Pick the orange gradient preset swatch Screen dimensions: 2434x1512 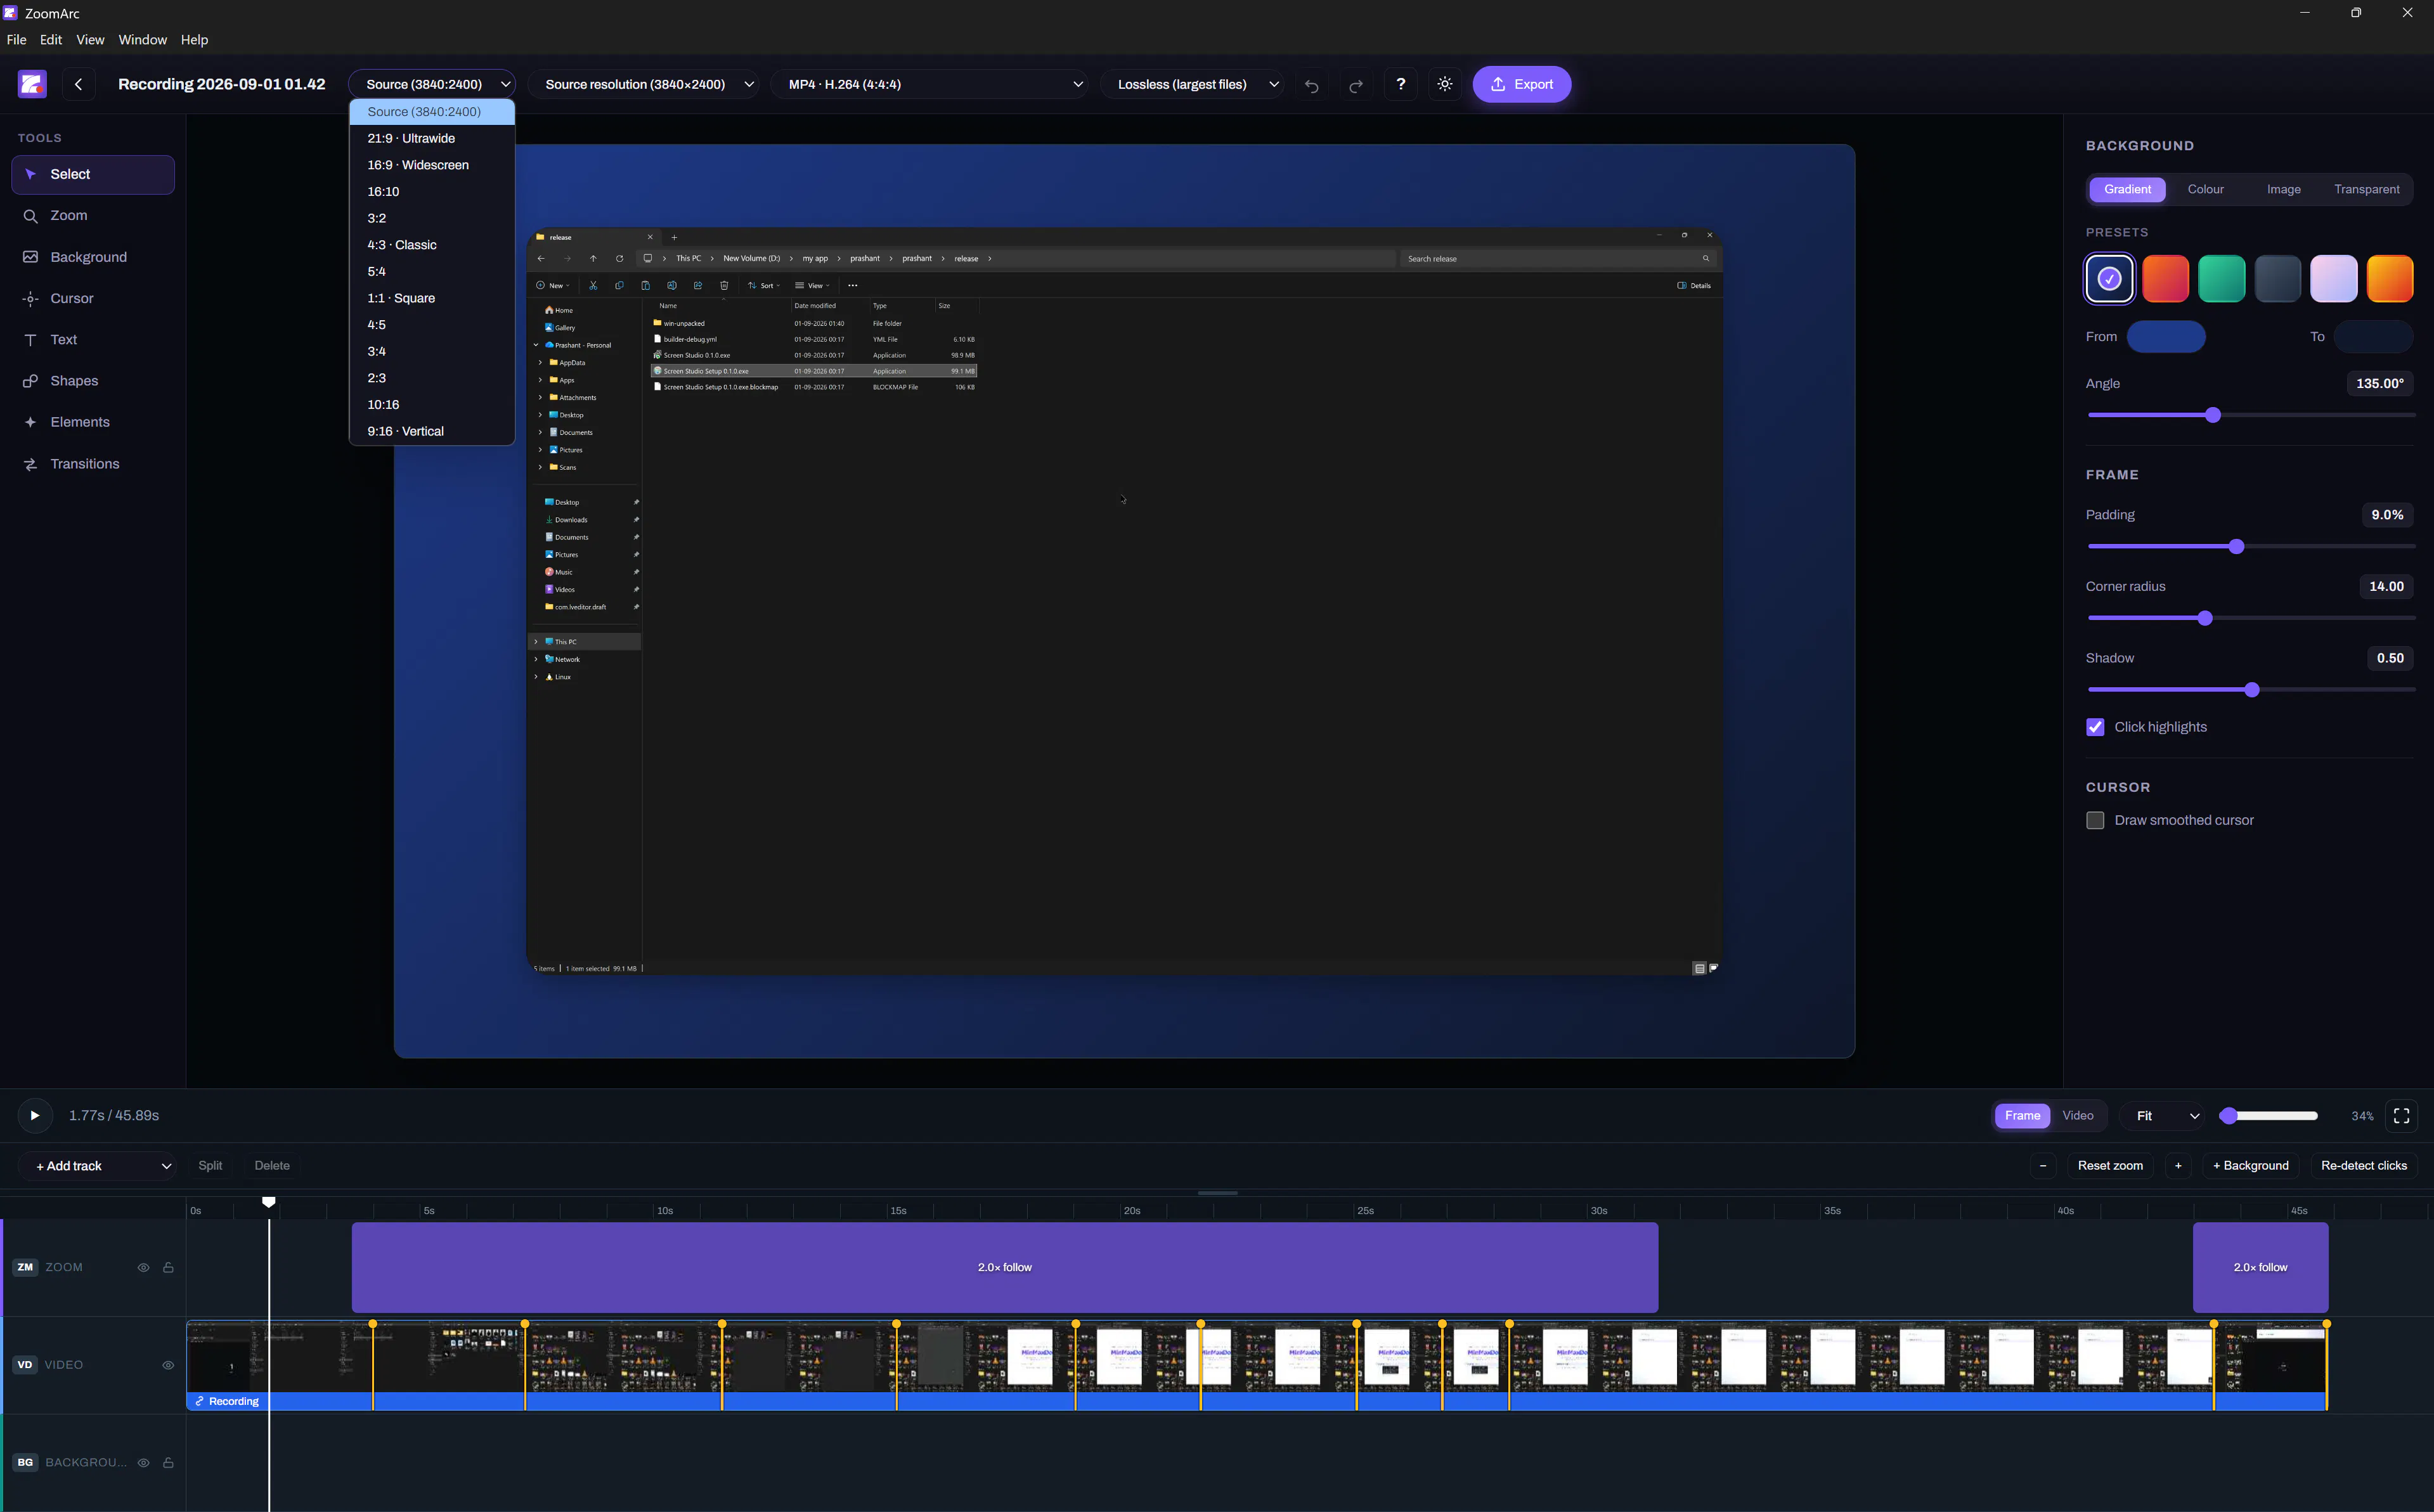[2390, 279]
